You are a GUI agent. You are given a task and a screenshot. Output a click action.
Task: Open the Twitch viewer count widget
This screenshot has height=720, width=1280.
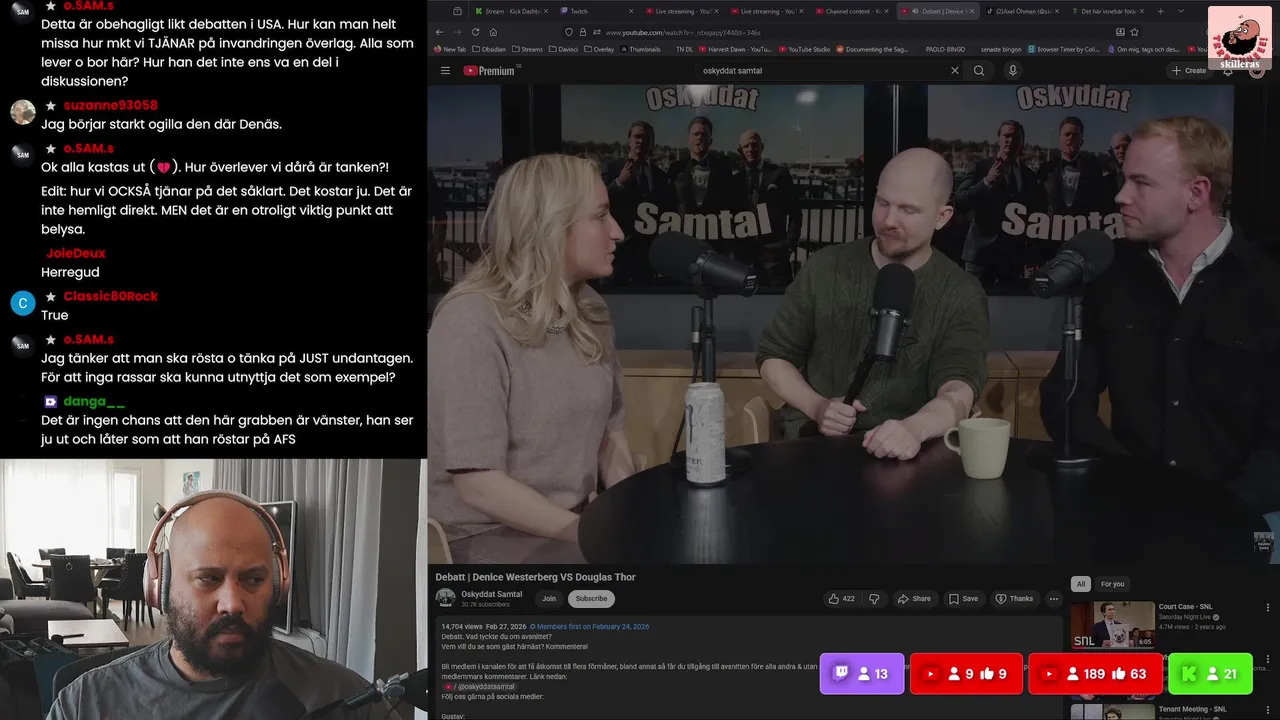pos(862,674)
